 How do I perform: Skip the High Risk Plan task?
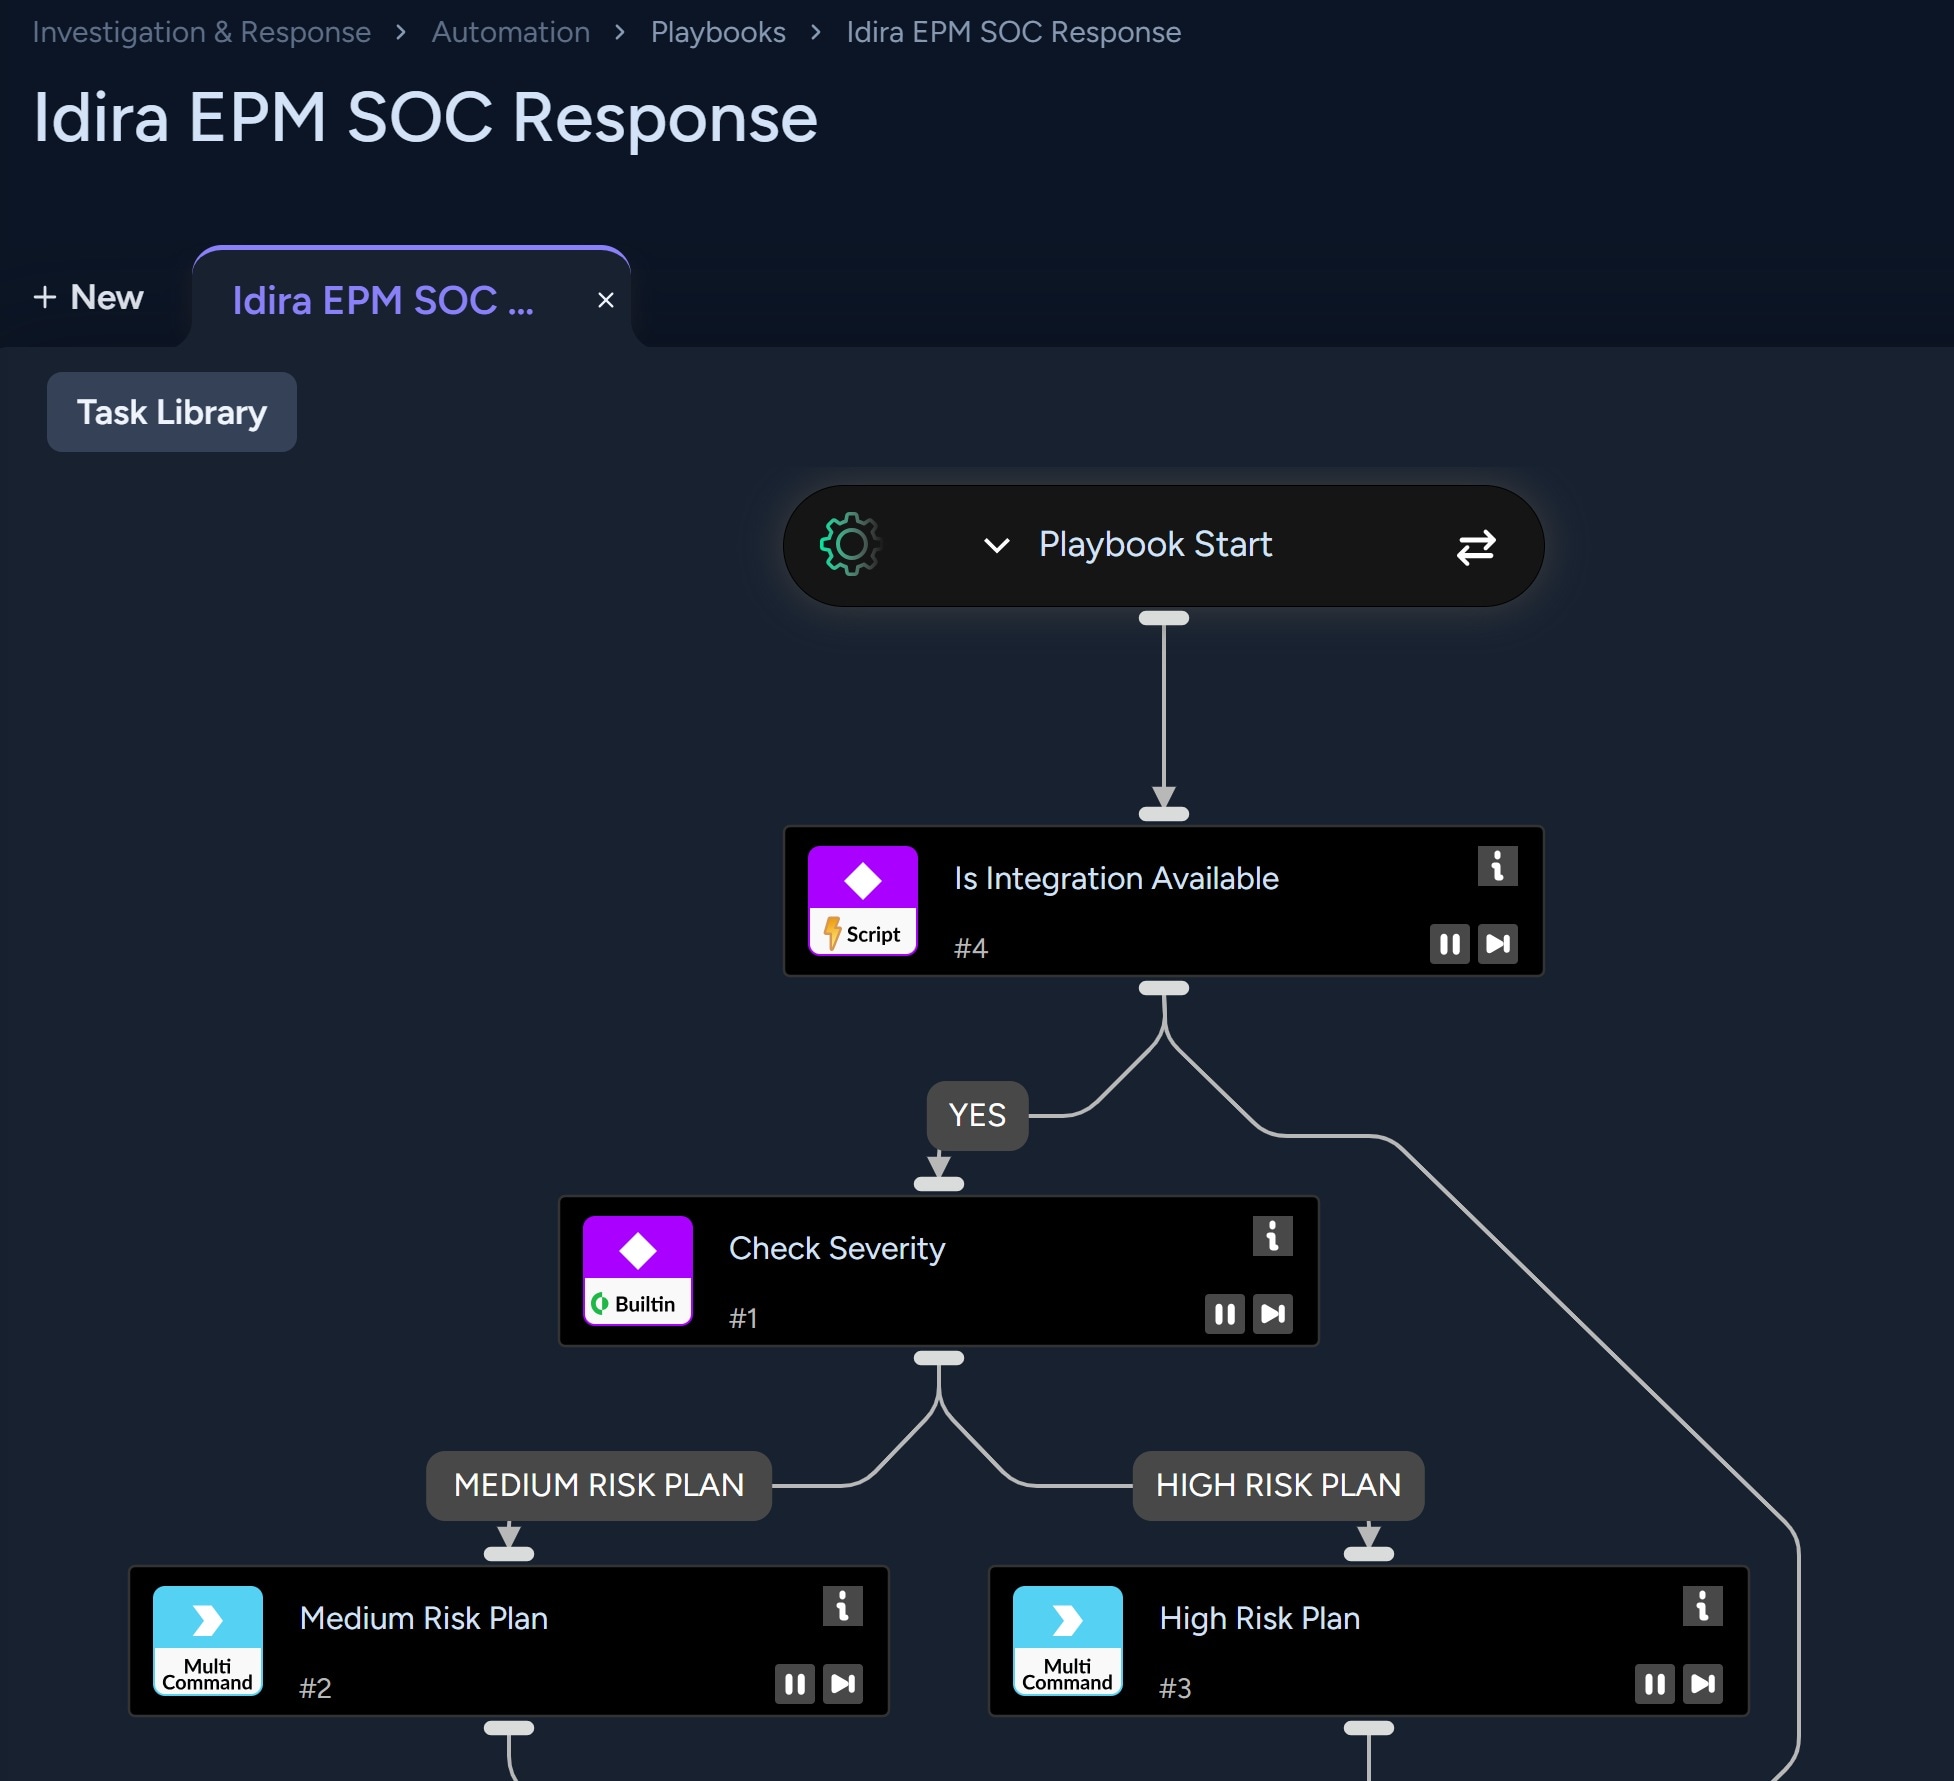point(1702,1684)
